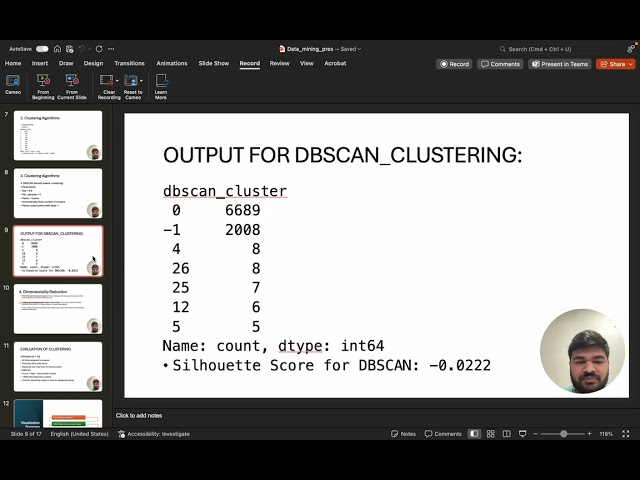Click the Slide 9 of 17 status indicator
The height and width of the screenshot is (480, 640).
click(x=26, y=434)
